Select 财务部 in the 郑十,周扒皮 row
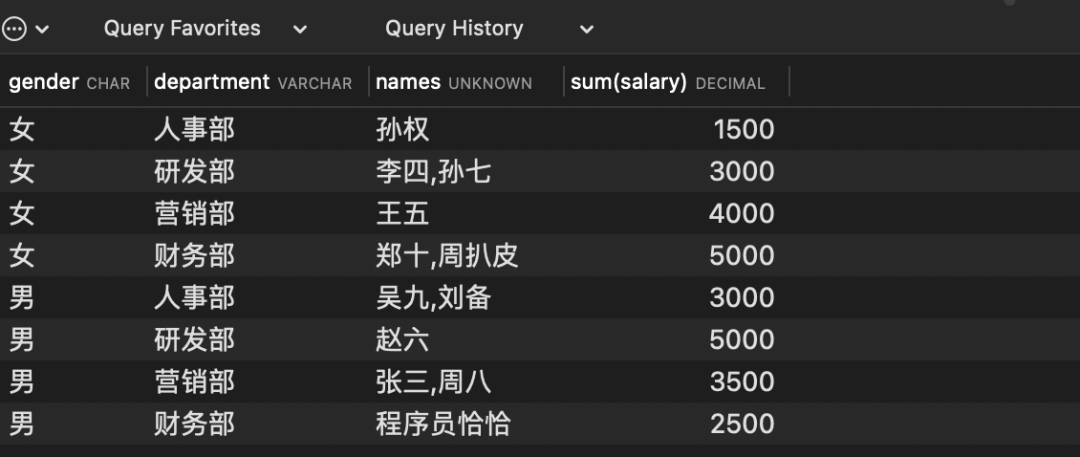Screen dimensions: 1080x457 pyautogui.click(x=194, y=256)
